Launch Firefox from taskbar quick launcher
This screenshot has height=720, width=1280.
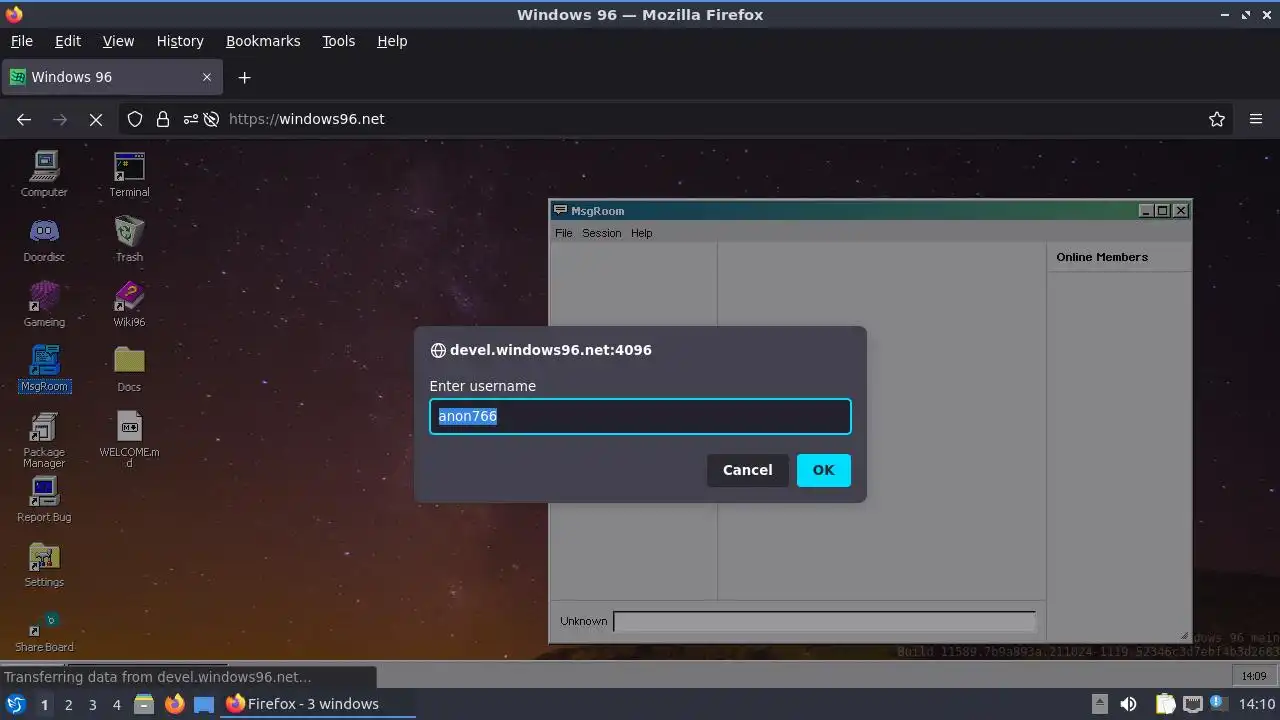point(174,704)
